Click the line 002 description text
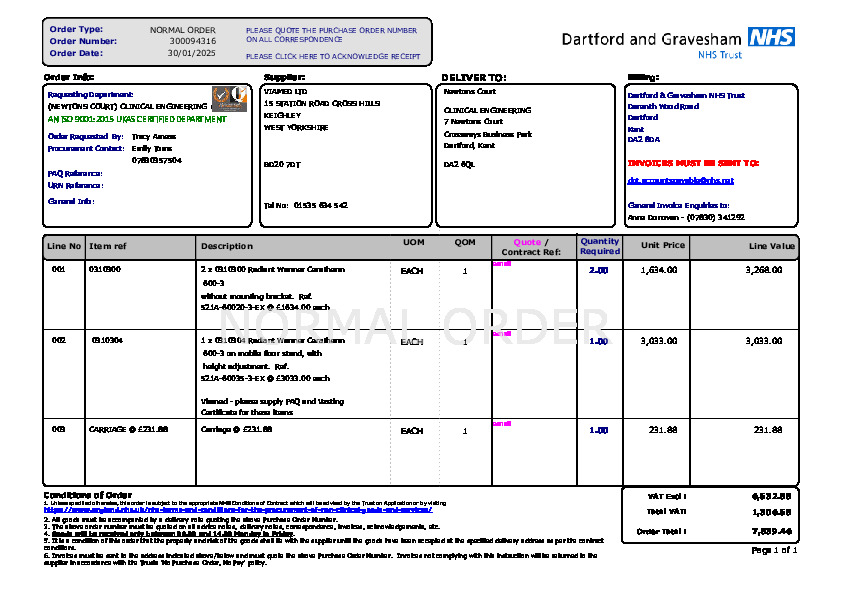 pyautogui.click(x=272, y=359)
